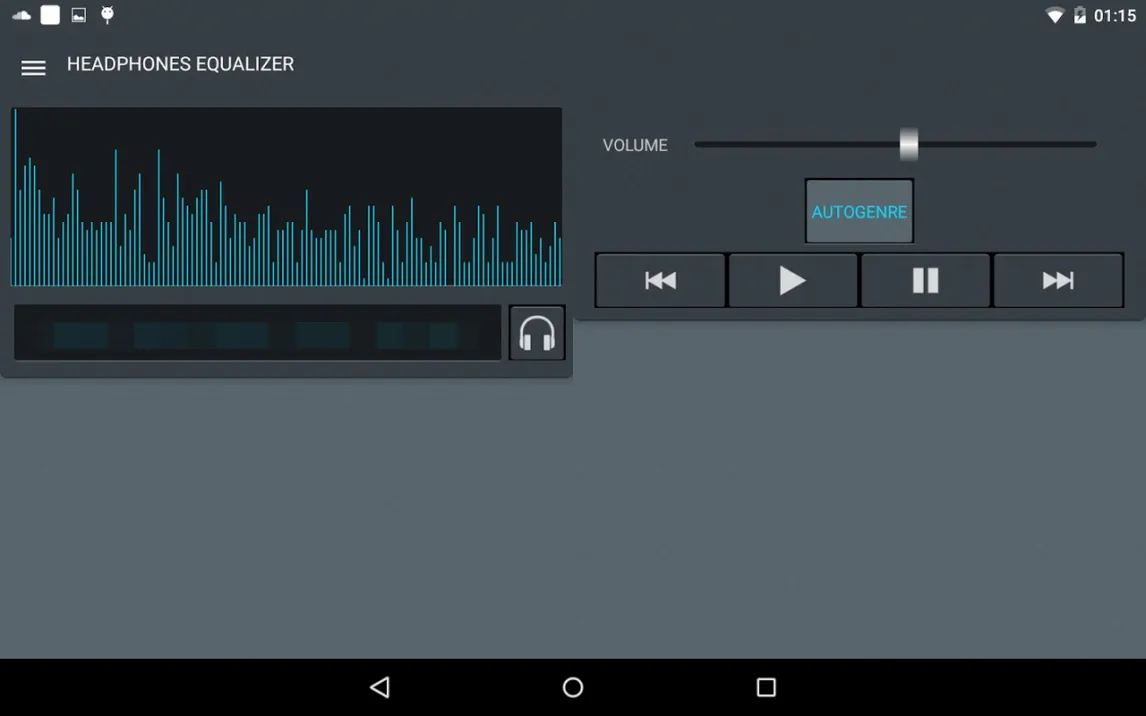Screen dimensions: 1146x716
Task: Tap the preset bar beside headphones icon
Action: (257, 333)
